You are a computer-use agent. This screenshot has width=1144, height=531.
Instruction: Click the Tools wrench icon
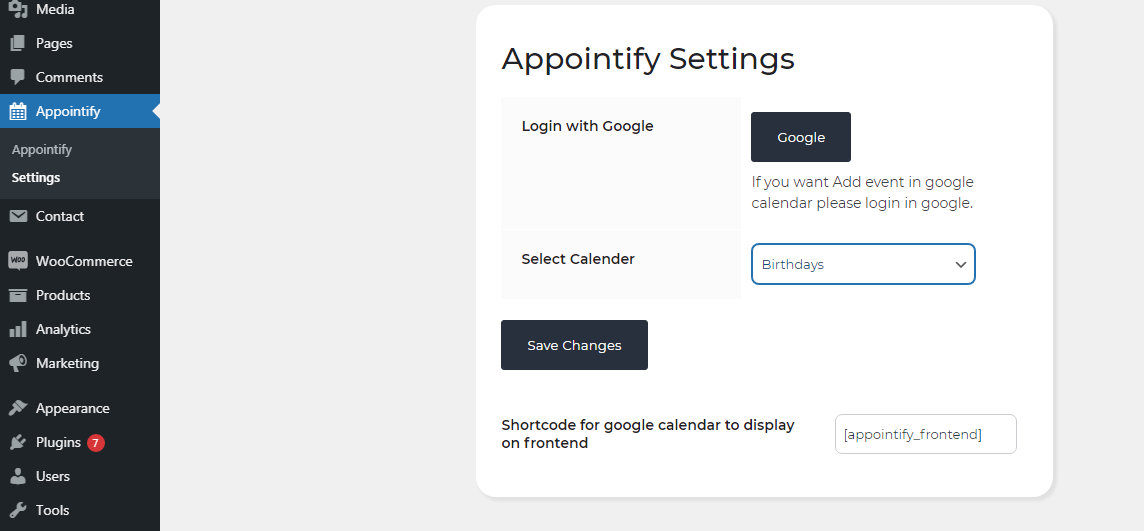18,511
